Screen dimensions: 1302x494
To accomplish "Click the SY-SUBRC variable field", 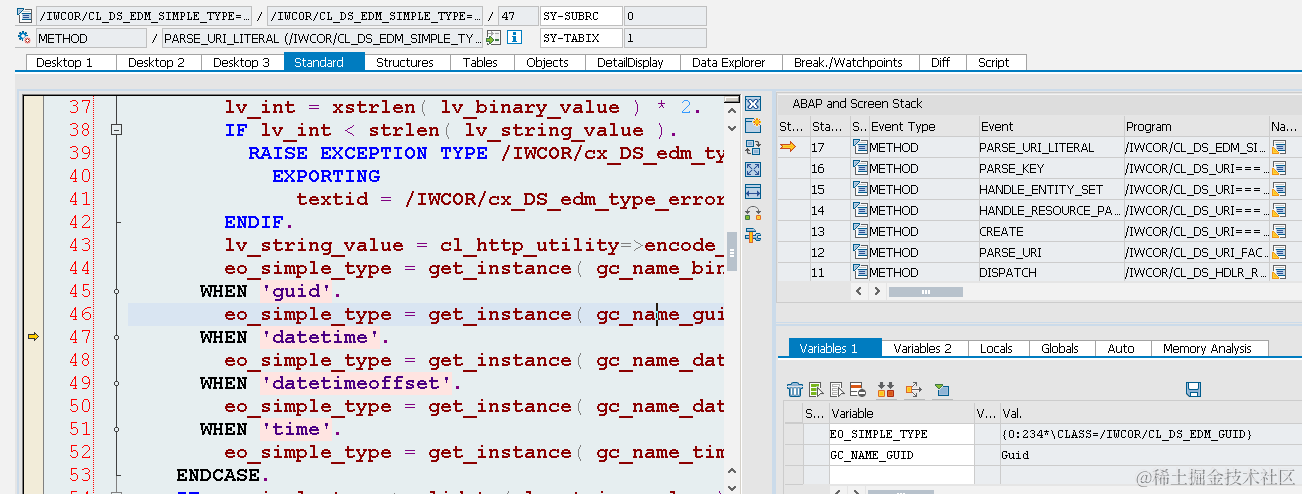I will tap(580, 16).
